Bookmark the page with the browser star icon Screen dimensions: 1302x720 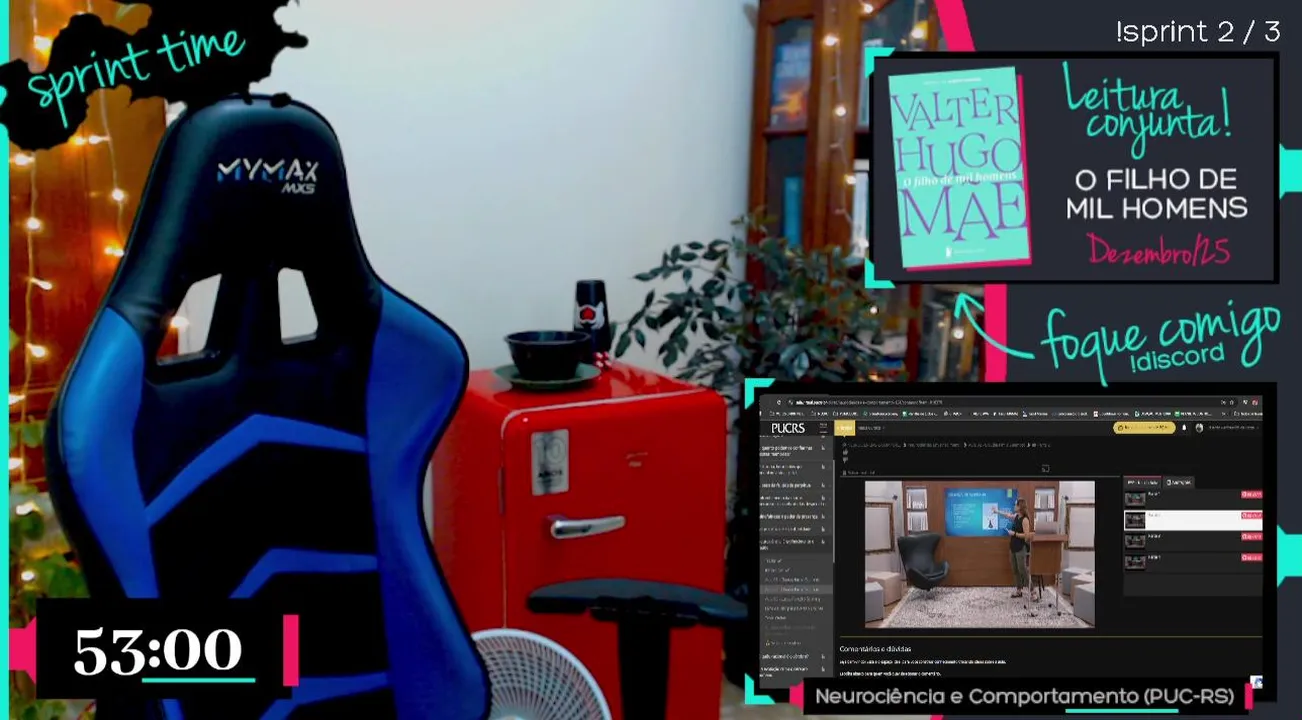coord(1232,402)
